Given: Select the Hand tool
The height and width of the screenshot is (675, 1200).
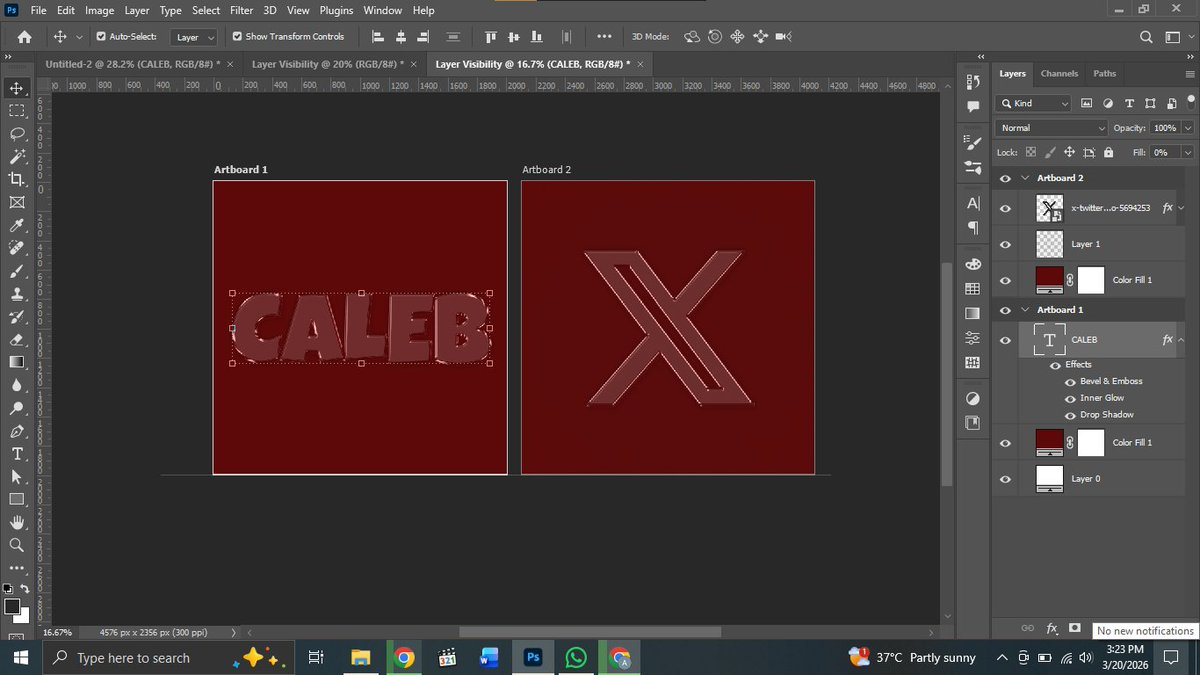Looking at the screenshot, I should click(x=17, y=522).
